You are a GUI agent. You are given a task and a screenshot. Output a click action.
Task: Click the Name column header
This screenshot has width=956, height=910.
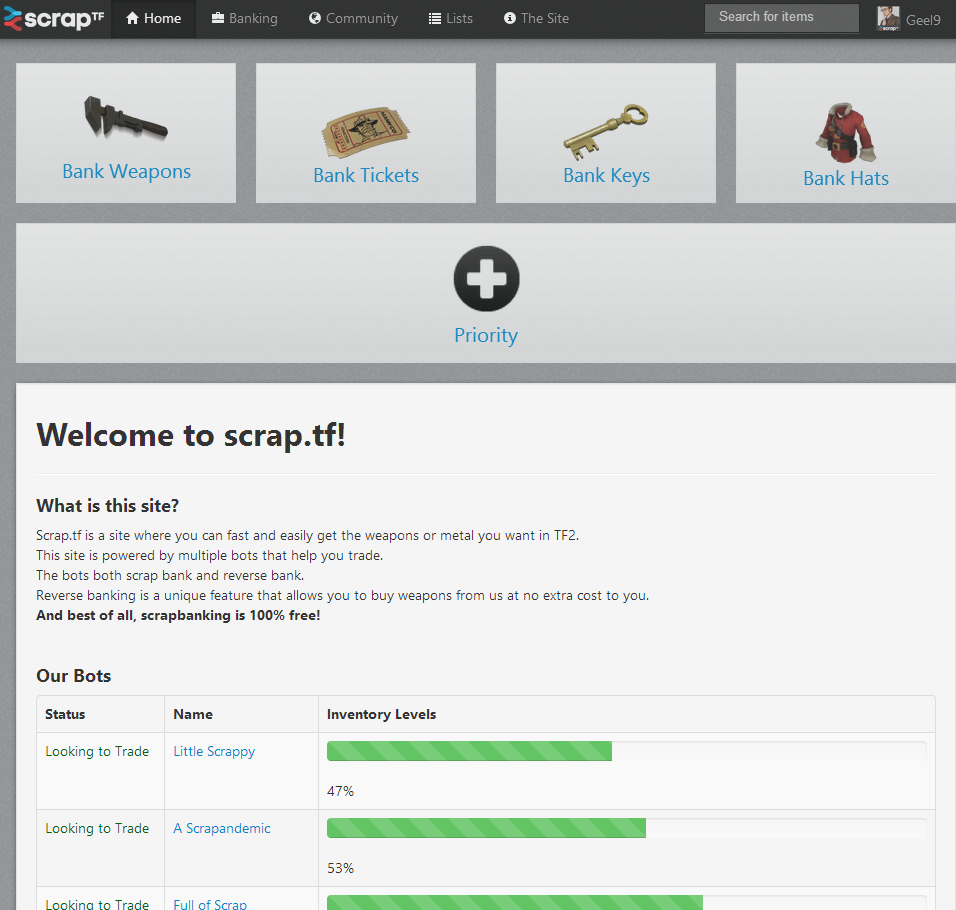coord(193,714)
